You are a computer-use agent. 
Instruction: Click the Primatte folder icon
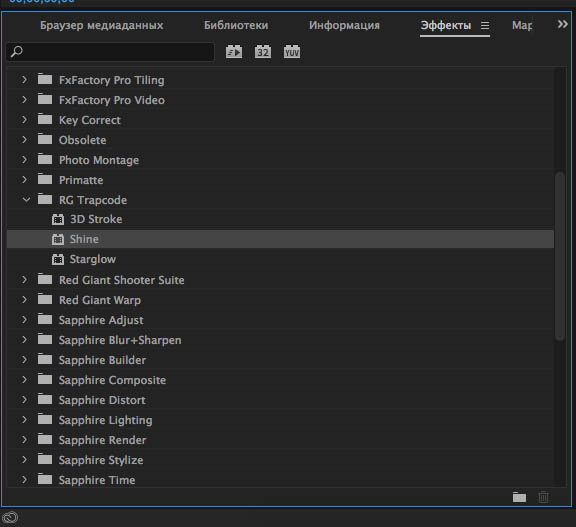pyautogui.click(x=45, y=179)
